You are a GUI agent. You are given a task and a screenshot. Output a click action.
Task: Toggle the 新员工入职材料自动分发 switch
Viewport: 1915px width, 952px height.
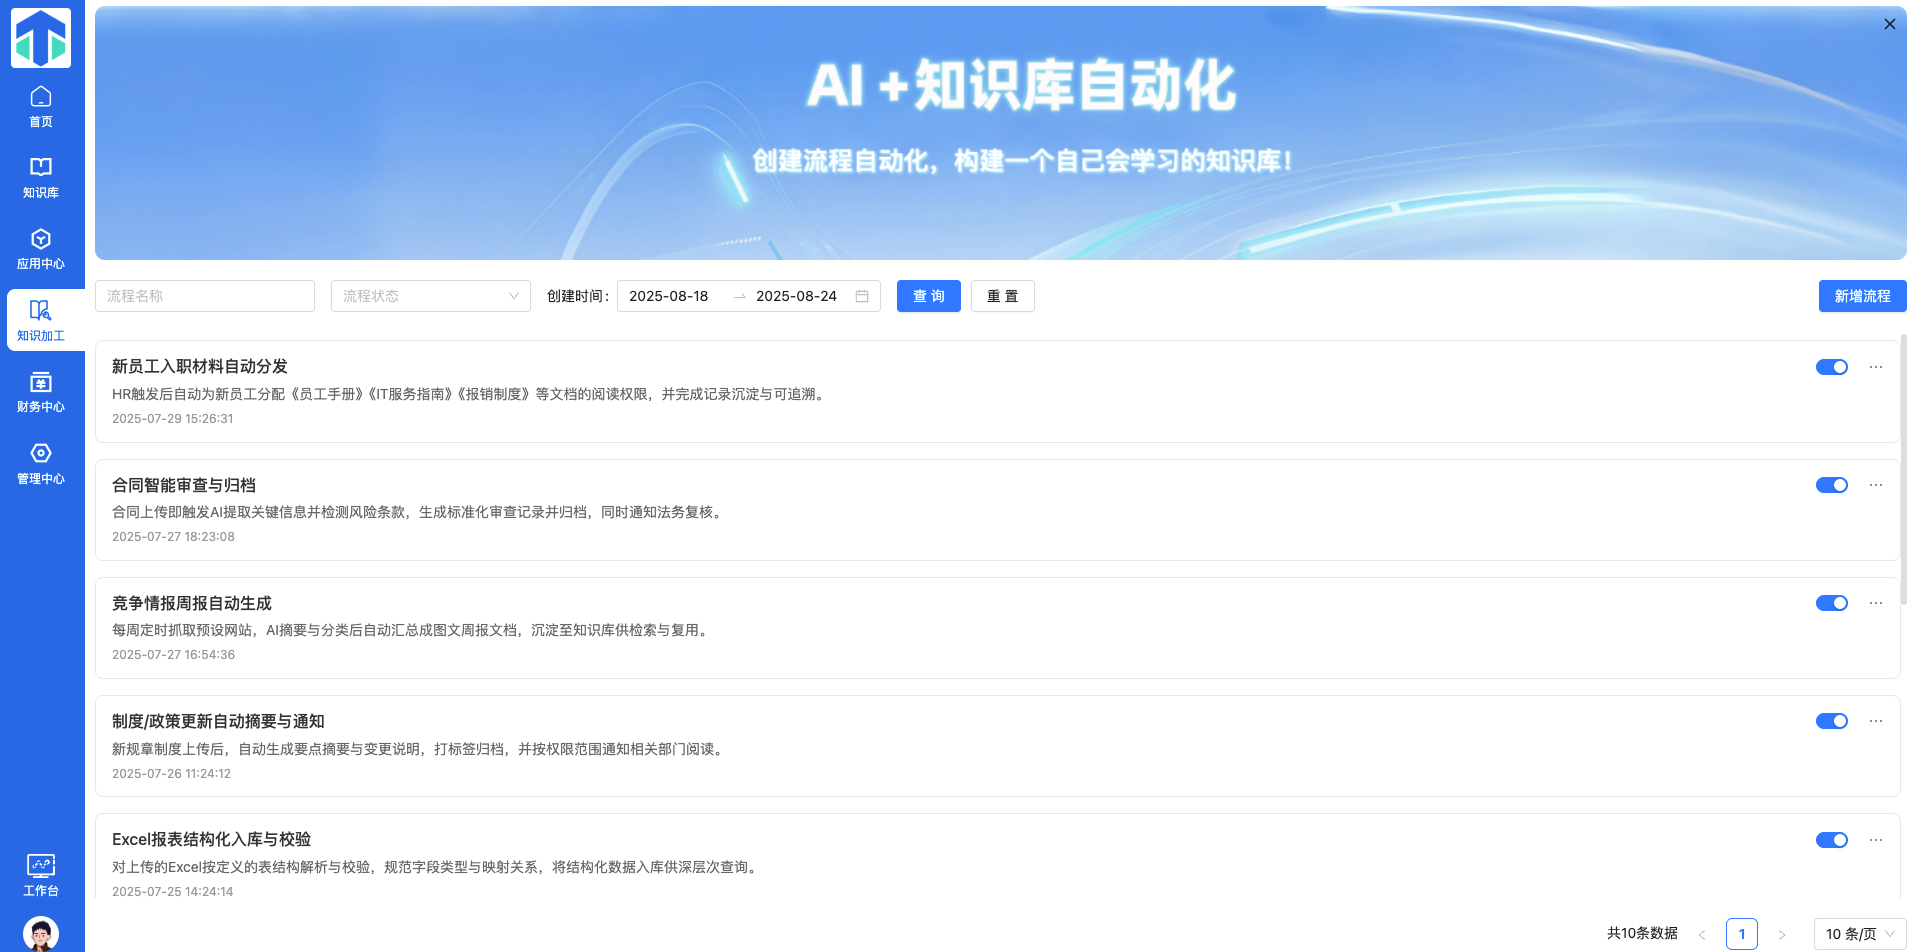click(1832, 367)
